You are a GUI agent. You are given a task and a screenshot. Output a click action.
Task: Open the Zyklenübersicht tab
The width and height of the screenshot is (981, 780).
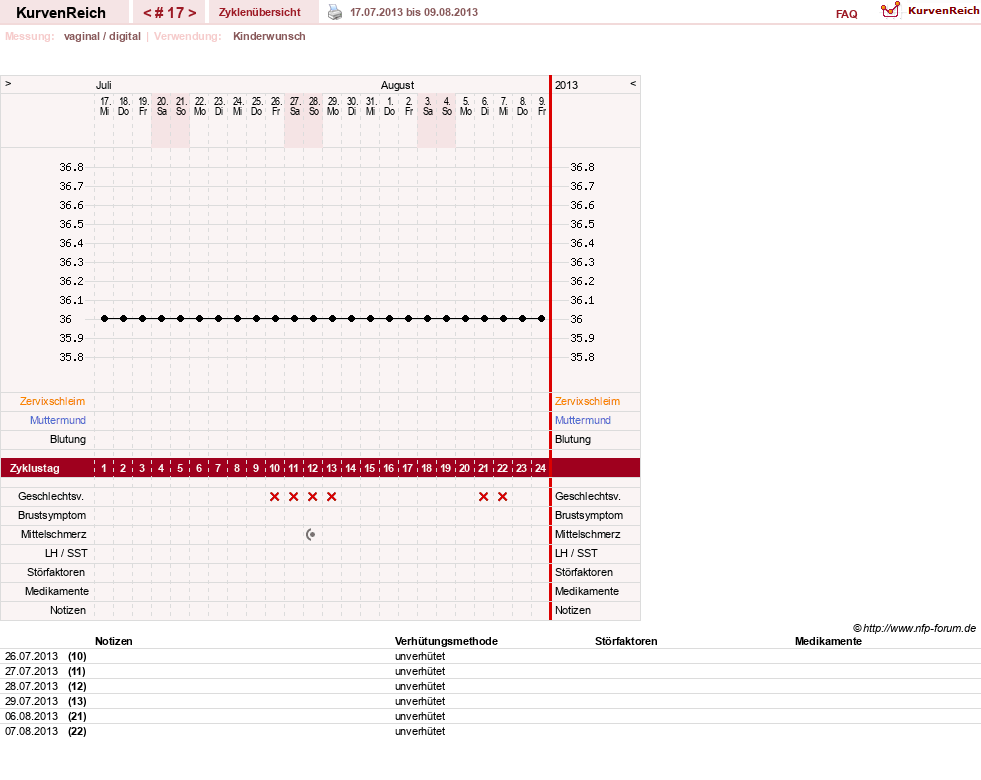point(260,12)
